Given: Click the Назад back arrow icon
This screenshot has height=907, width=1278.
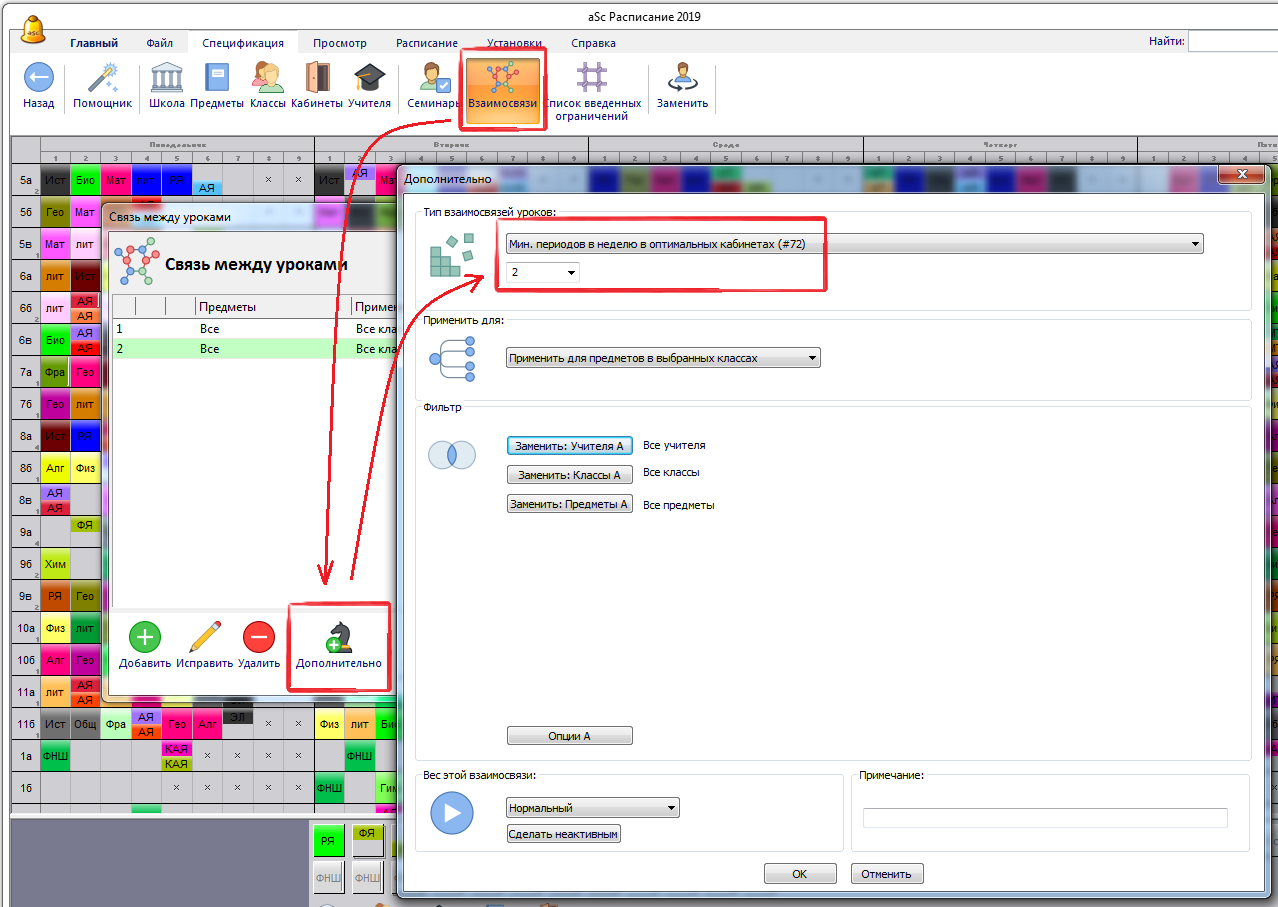Looking at the screenshot, I should (38, 78).
